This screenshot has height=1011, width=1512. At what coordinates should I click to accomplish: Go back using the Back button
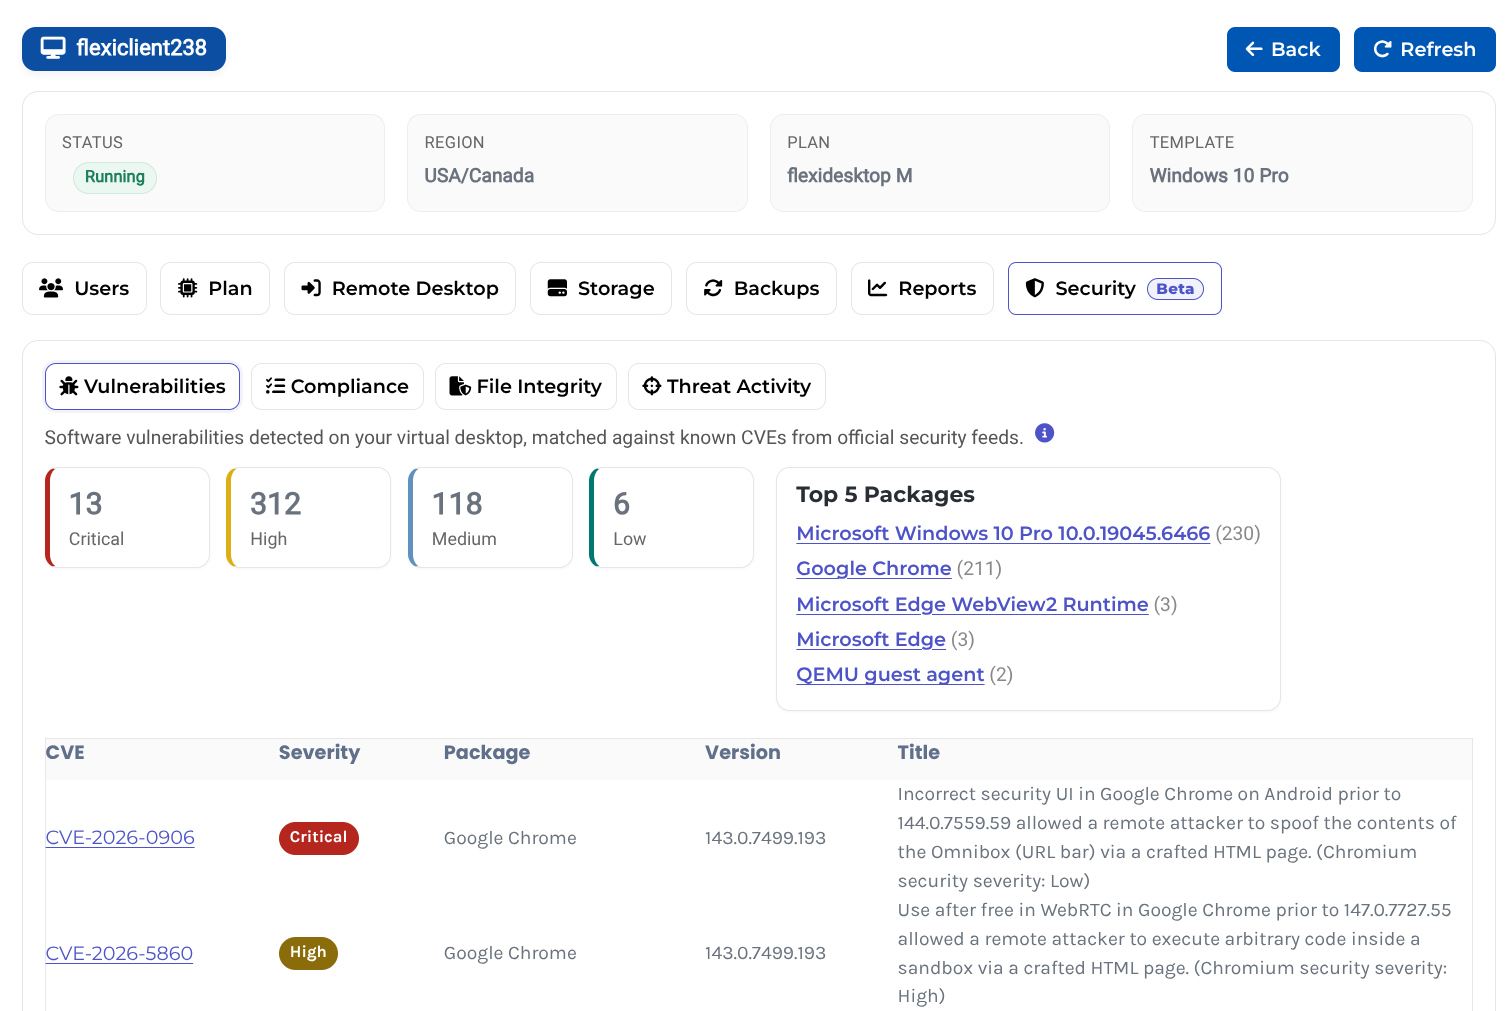1283,49
